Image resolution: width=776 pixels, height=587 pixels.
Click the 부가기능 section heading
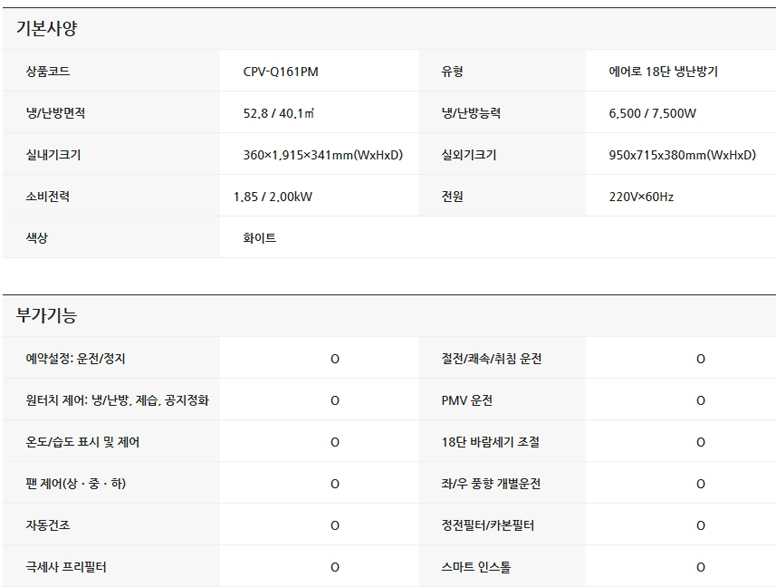pos(46,316)
